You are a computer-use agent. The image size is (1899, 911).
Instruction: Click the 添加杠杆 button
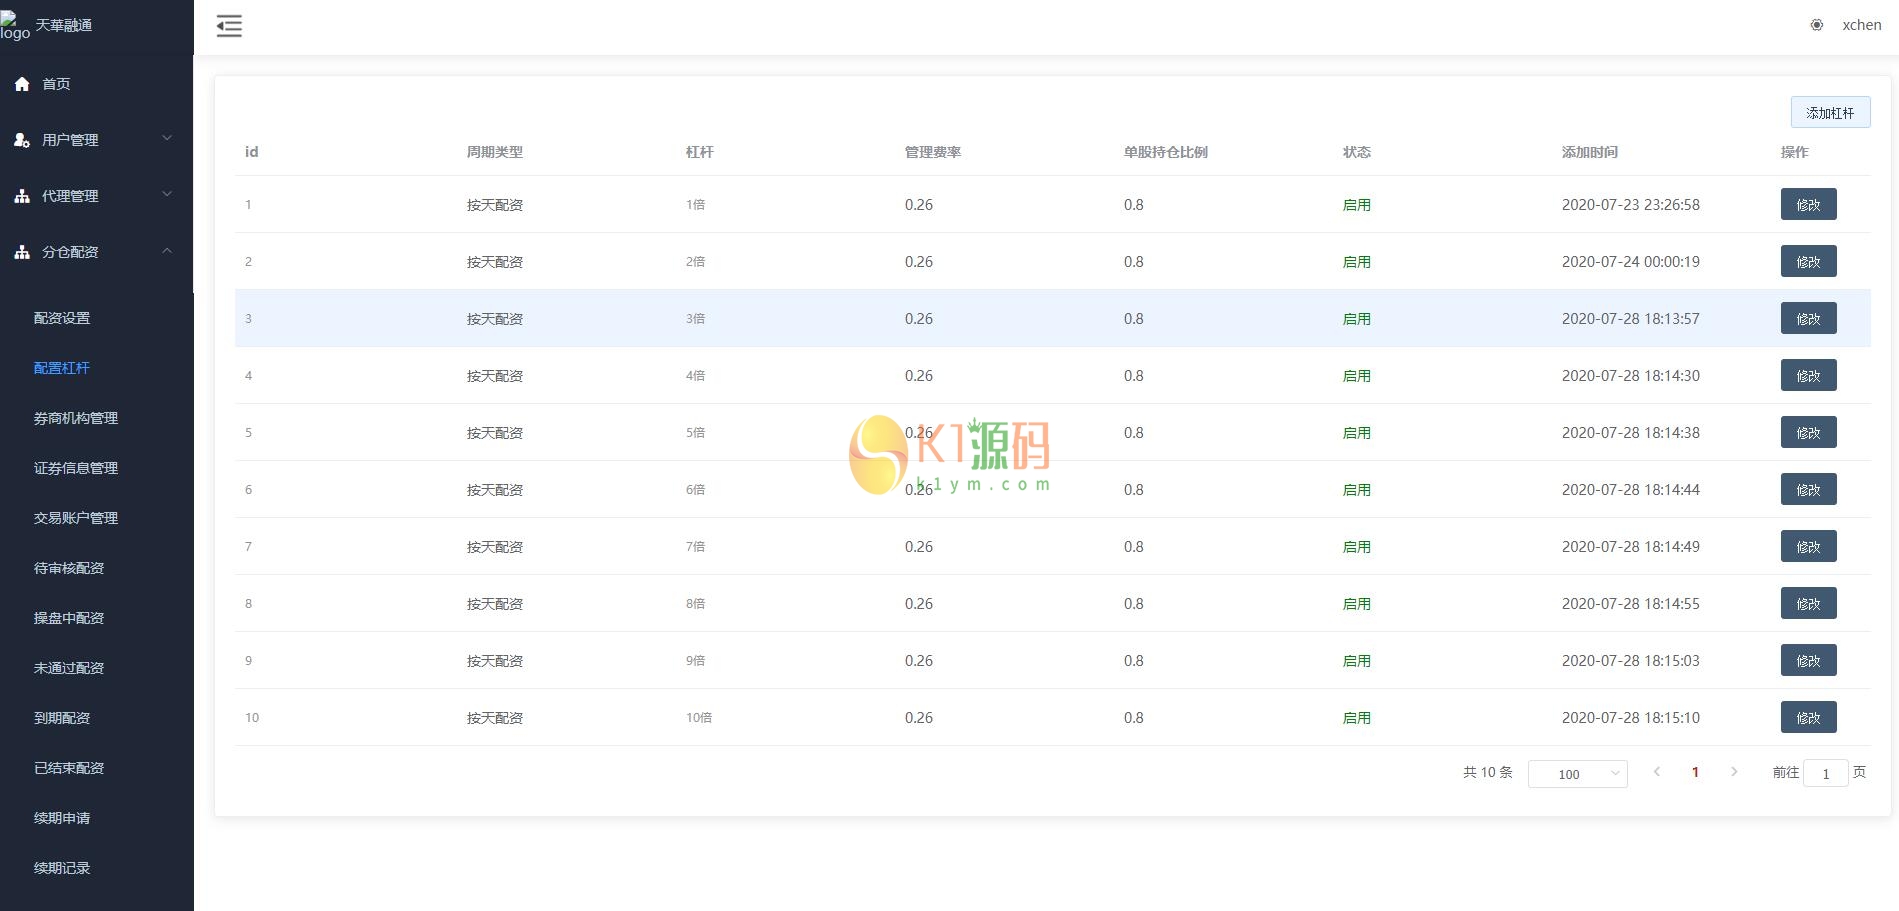point(1829,113)
